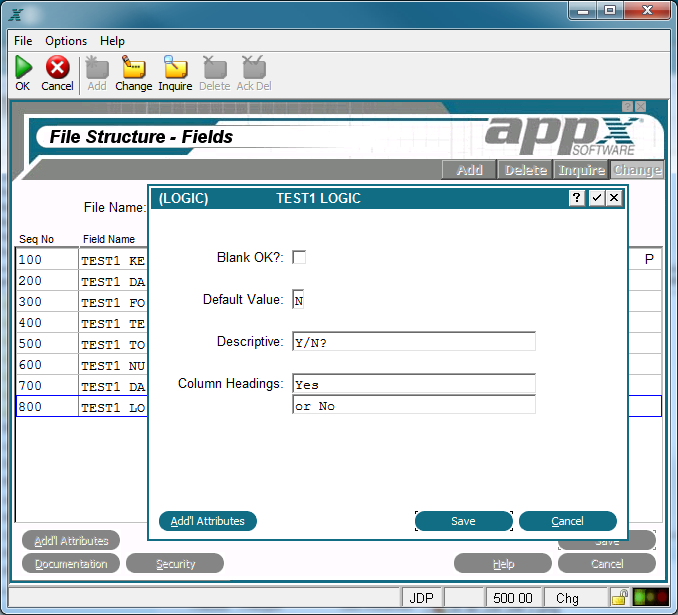Click the padlock icon in status bar
The width and height of the screenshot is (678, 615).
point(620,598)
